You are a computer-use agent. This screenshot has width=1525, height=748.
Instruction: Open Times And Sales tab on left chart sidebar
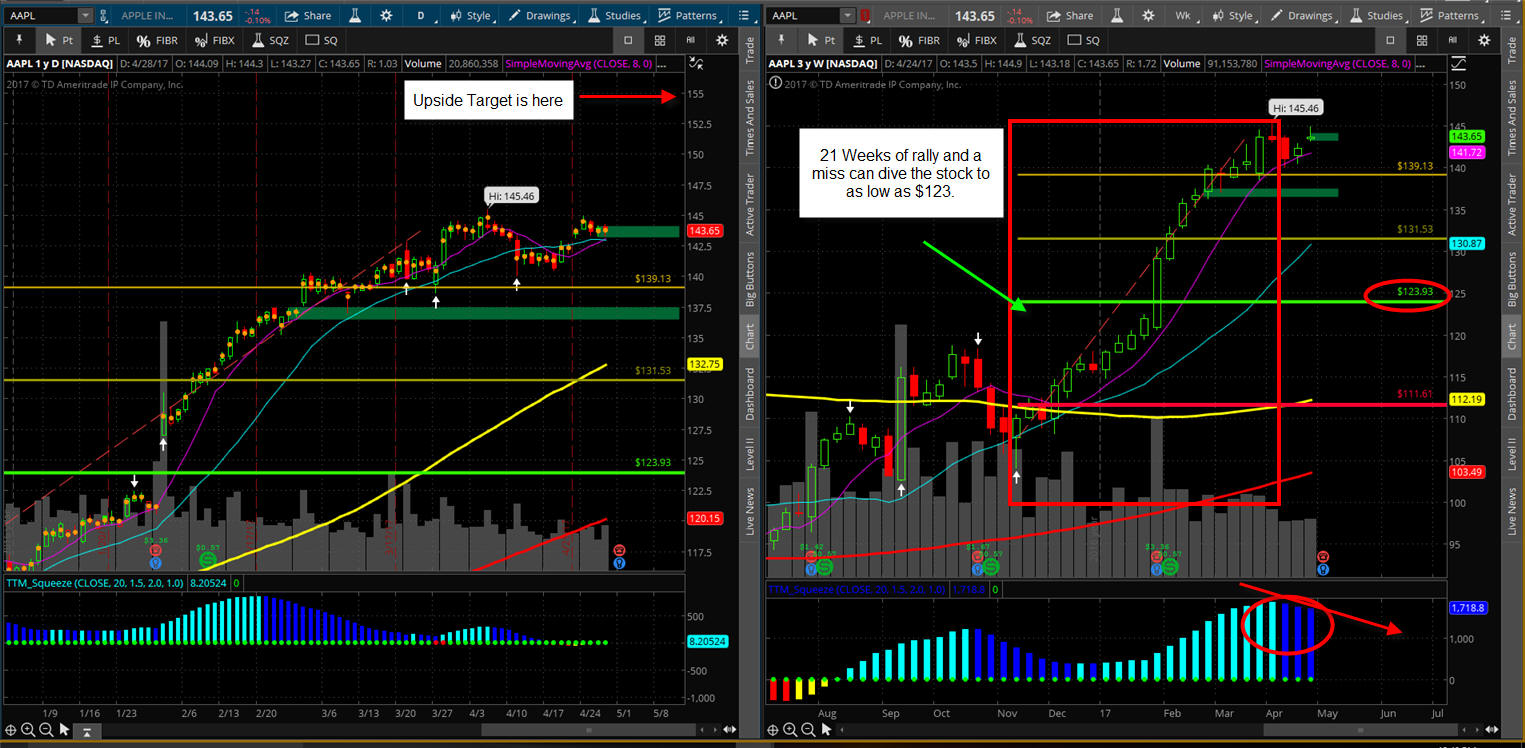pos(750,119)
